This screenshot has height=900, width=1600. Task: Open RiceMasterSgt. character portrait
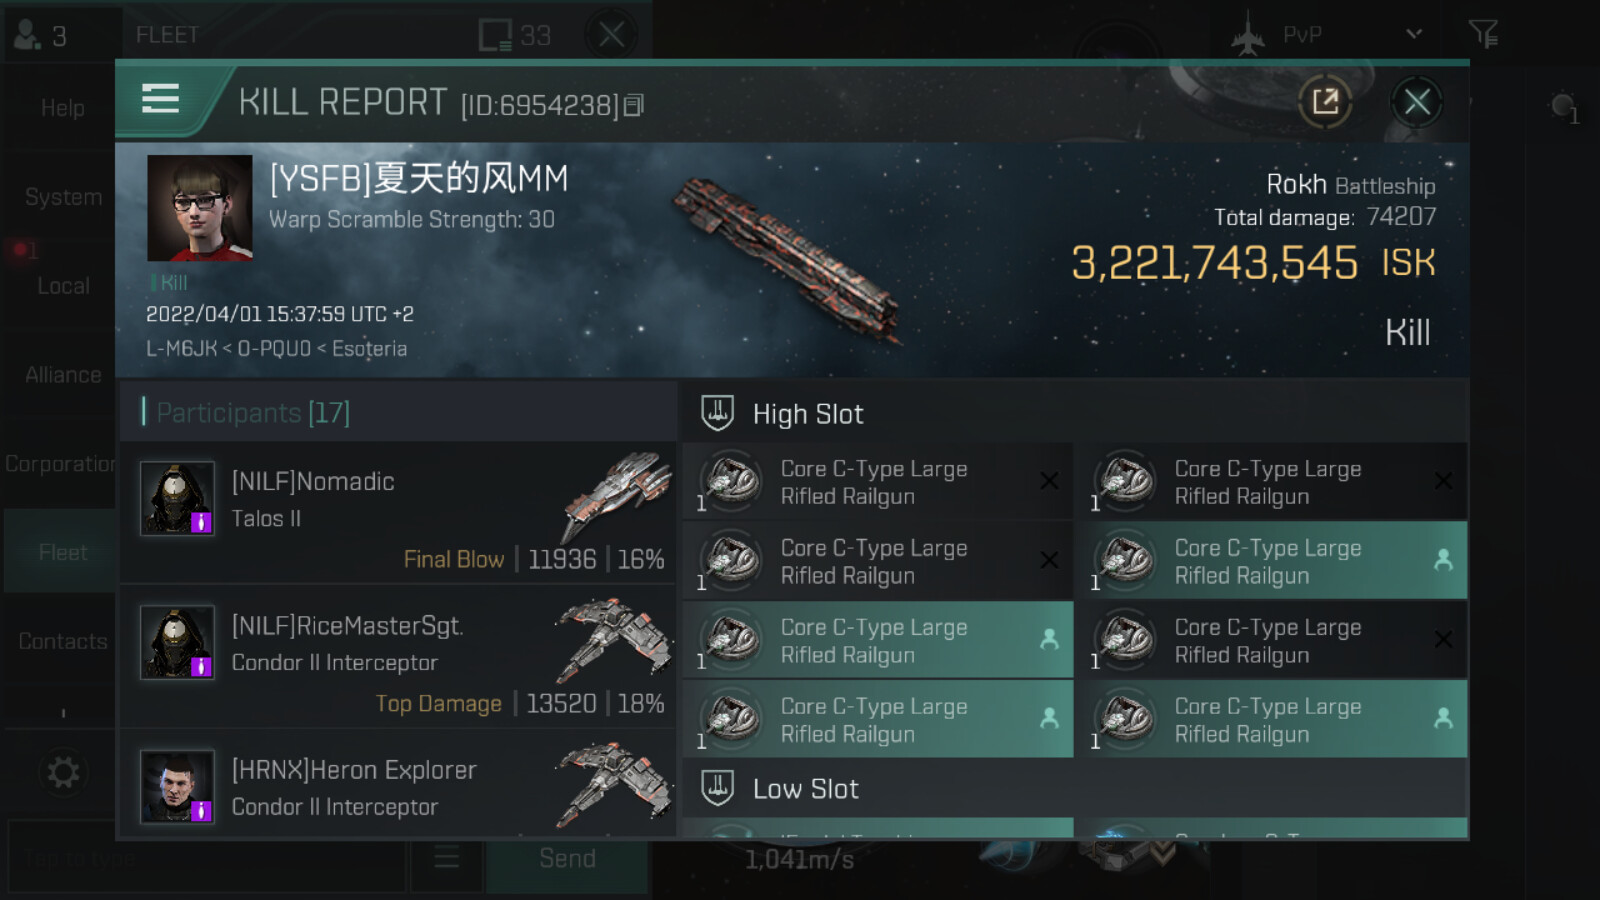[x=177, y=641]
